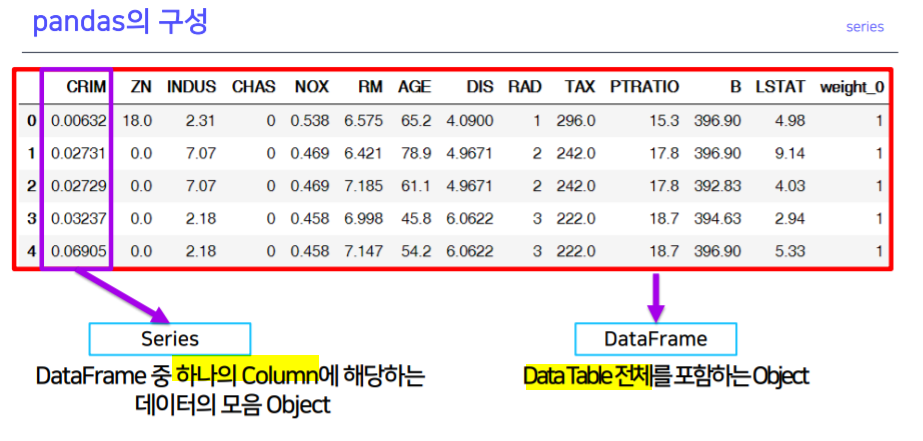Select the AGE value 65.2
Screen dimensions: 923x441
pyautogui.click(x=415, y=121)
